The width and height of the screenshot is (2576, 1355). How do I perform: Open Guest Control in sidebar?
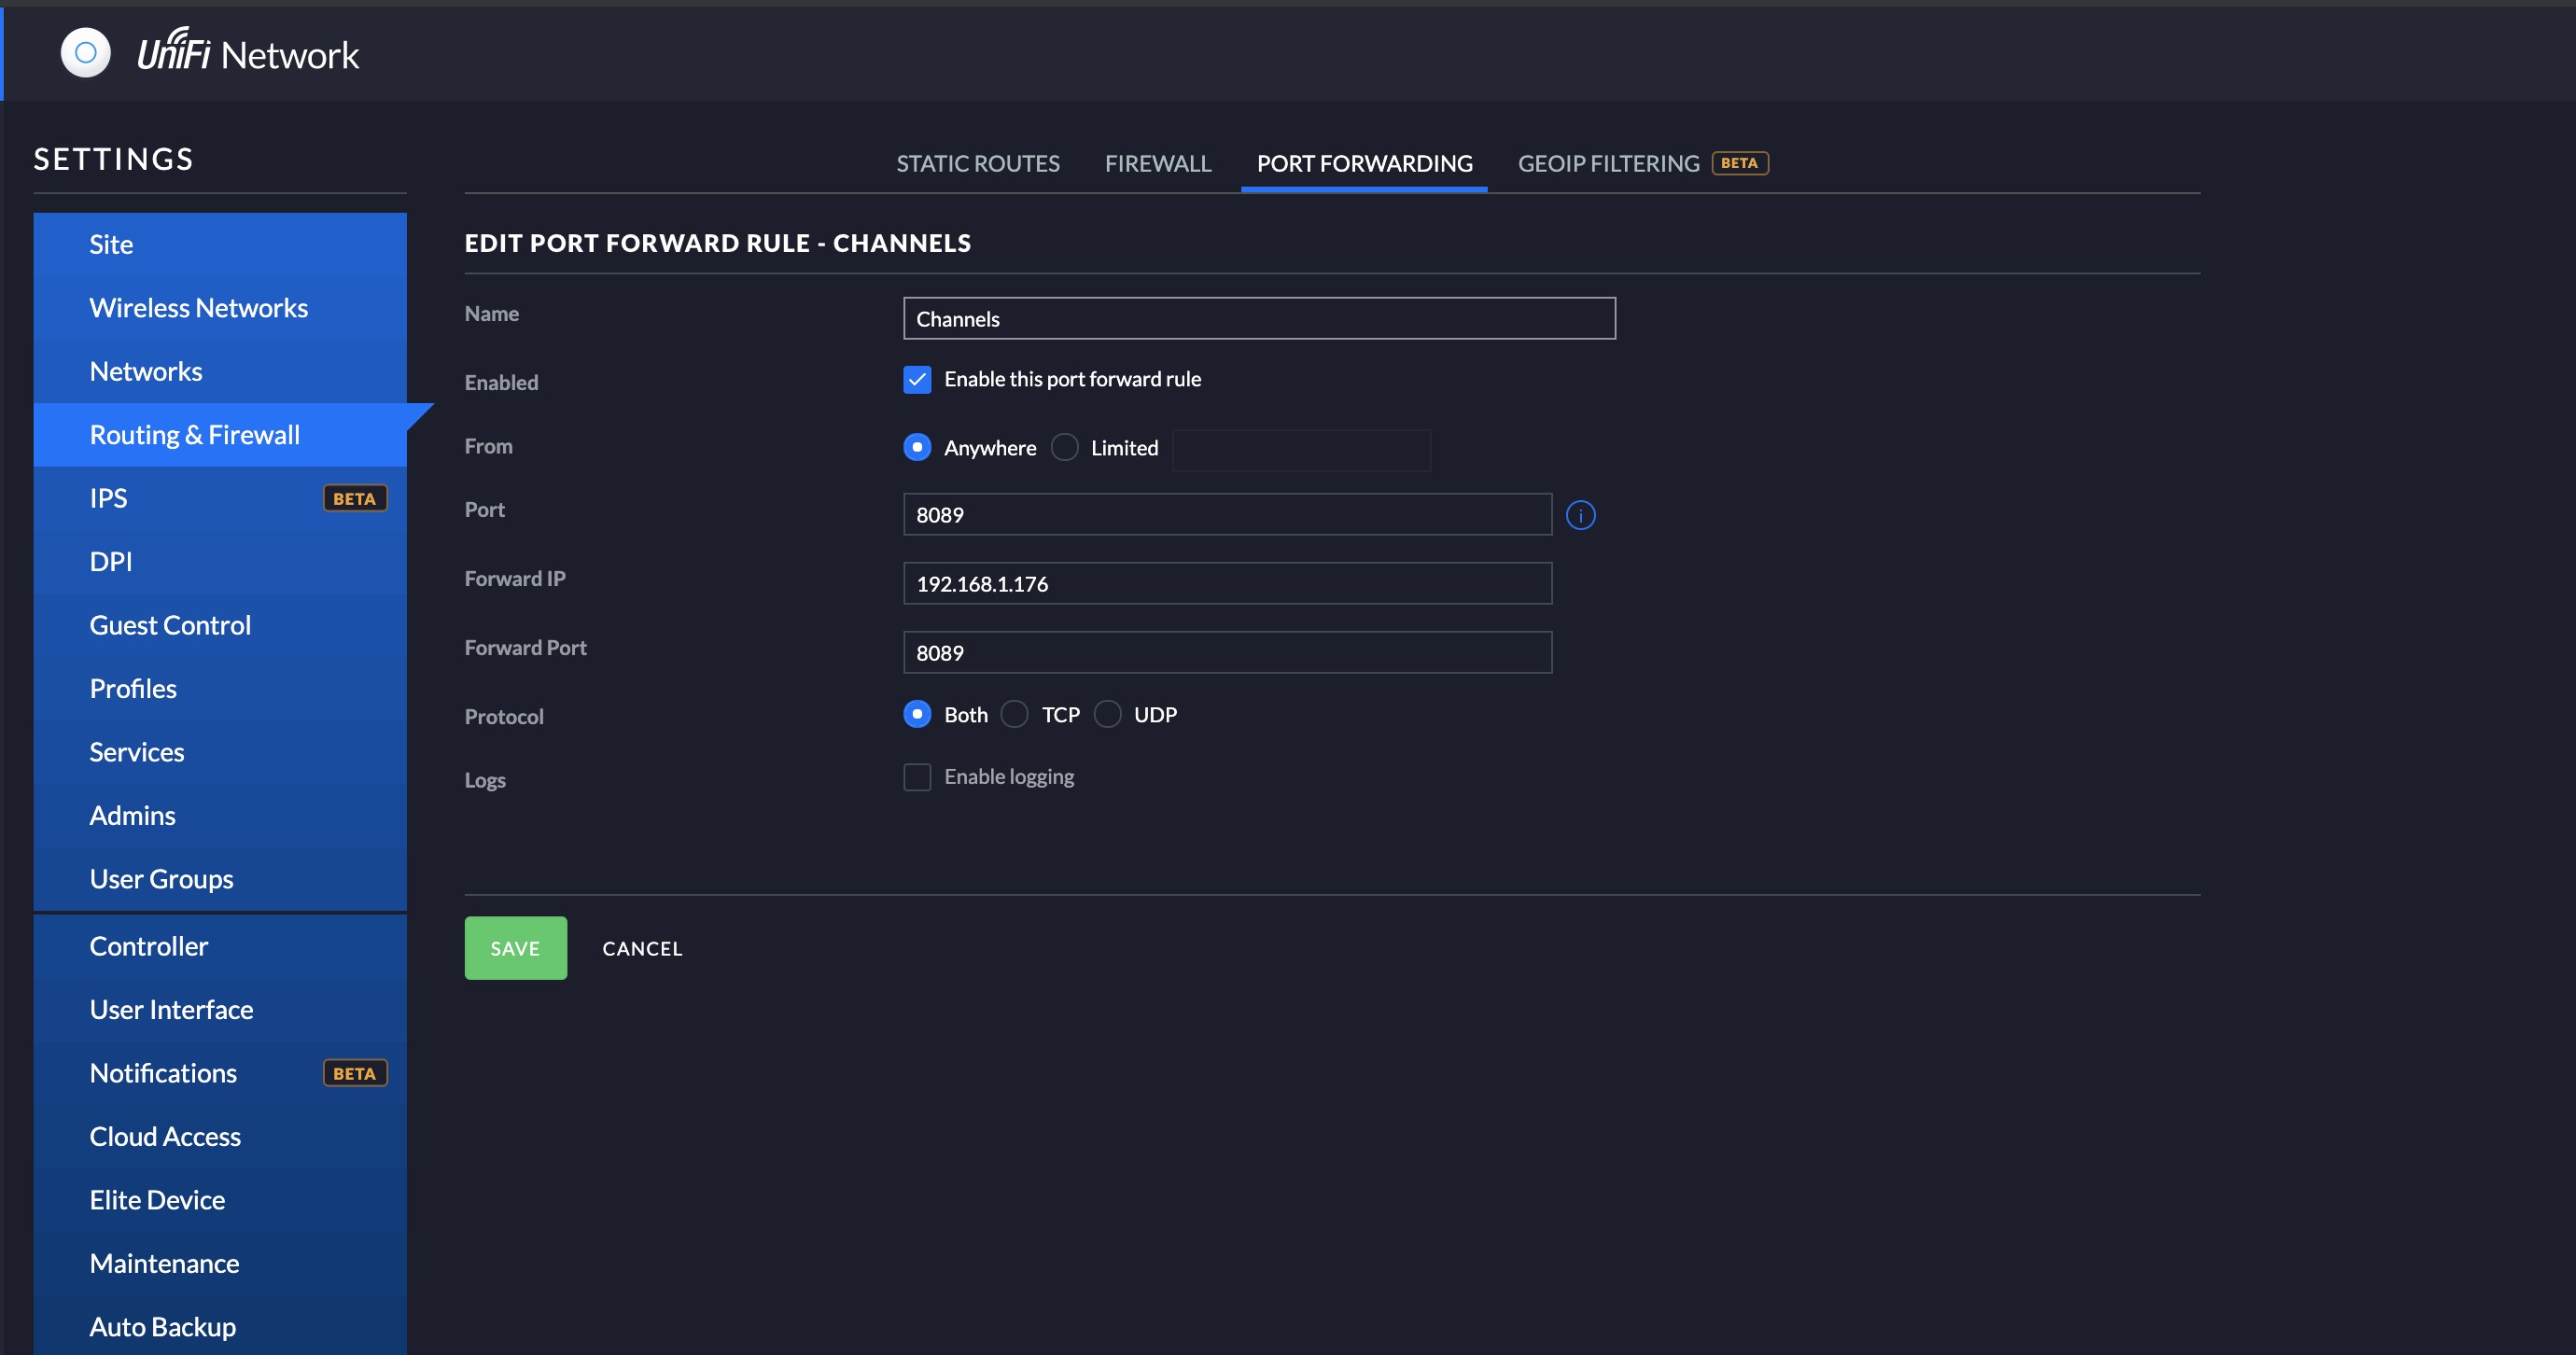click(170, 625)
